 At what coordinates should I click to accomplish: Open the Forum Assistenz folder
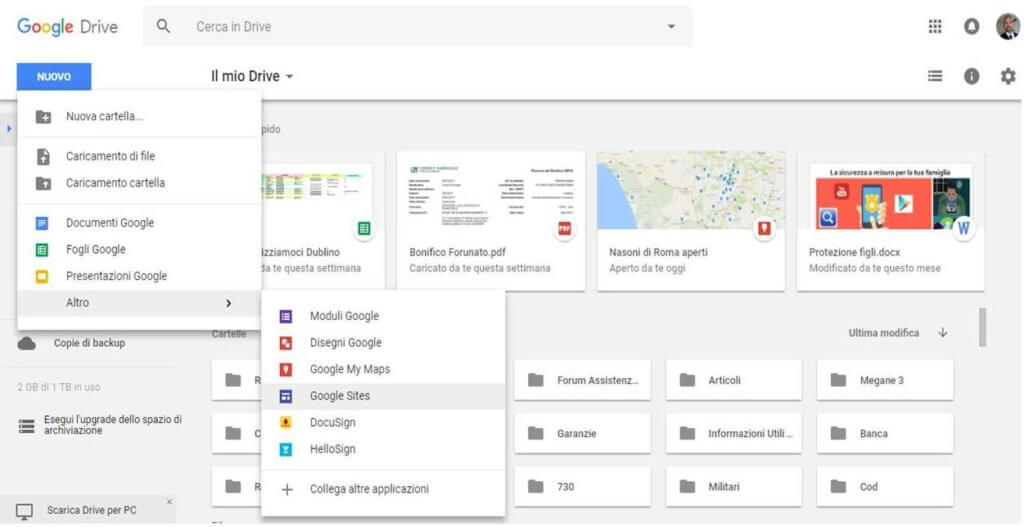(583, 380)
